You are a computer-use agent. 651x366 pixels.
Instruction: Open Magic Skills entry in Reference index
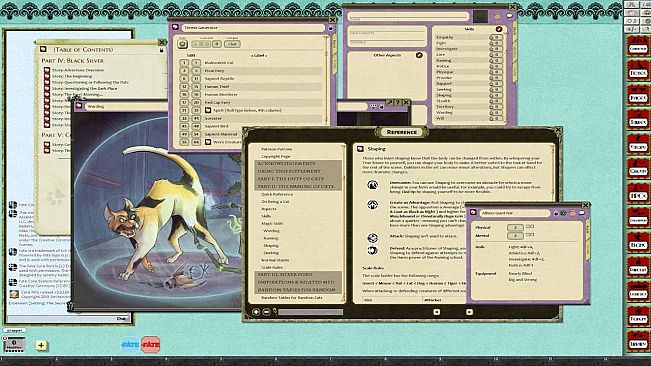(x=272, y=224)
